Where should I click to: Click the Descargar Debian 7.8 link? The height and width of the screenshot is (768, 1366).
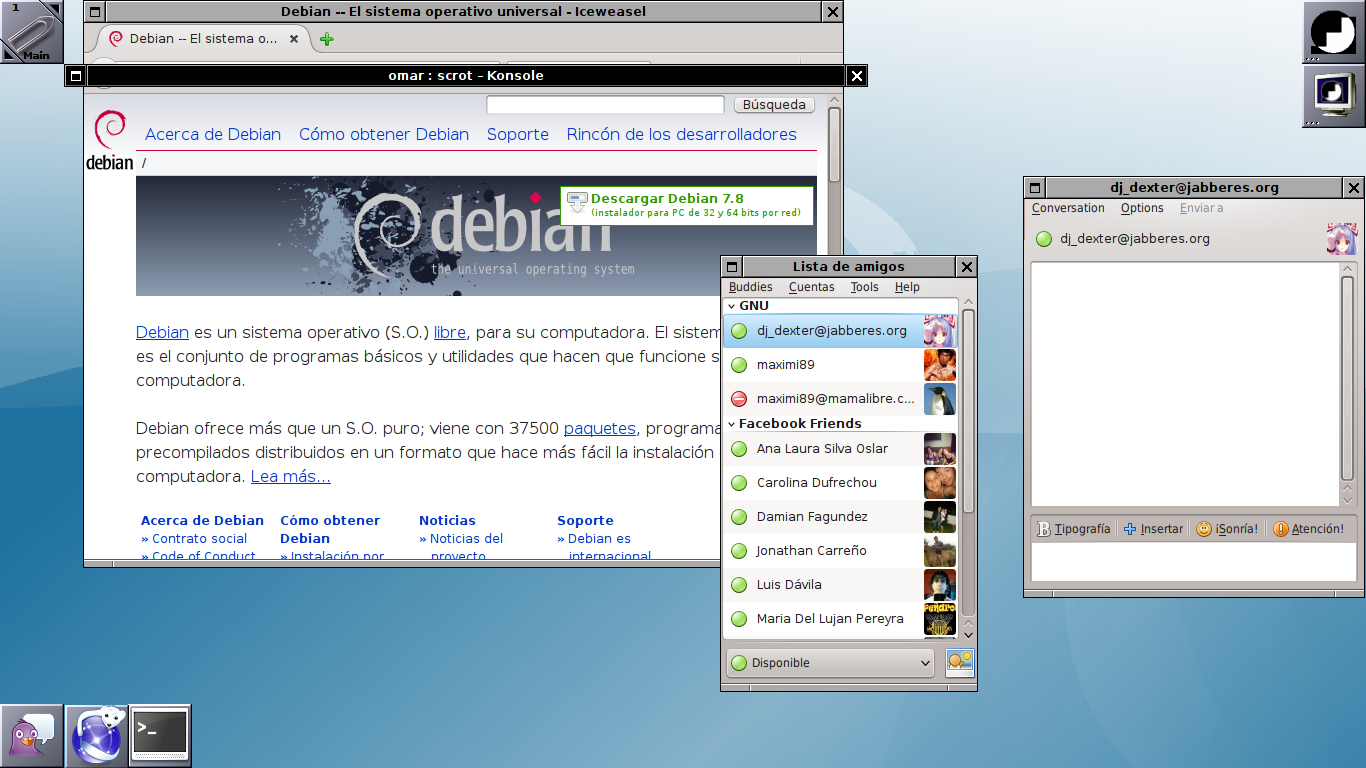coord(667,198)
